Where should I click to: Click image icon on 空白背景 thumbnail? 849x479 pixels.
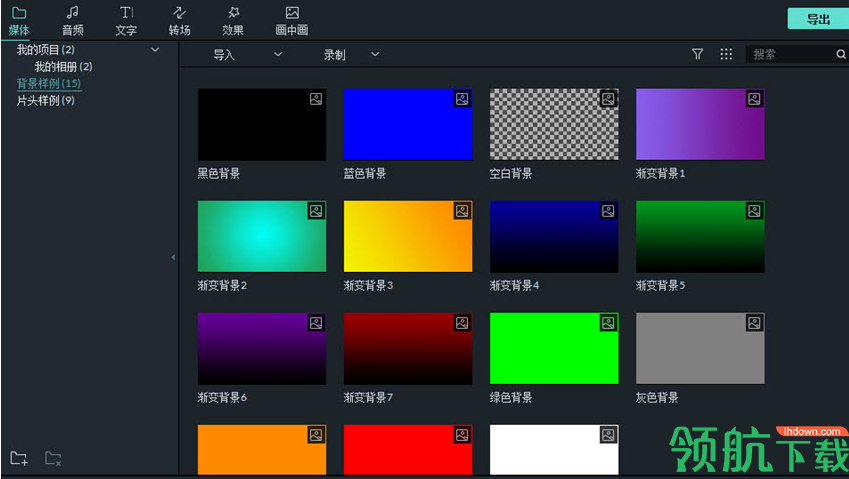608,99
